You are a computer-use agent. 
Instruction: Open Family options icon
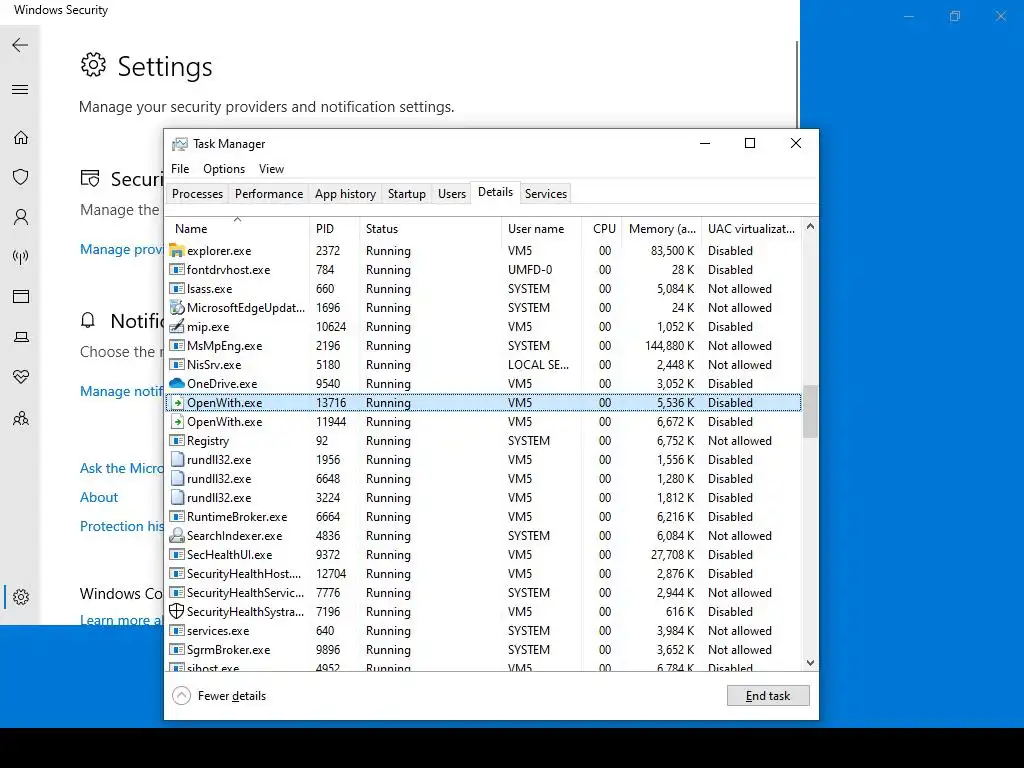pos(21,417)
